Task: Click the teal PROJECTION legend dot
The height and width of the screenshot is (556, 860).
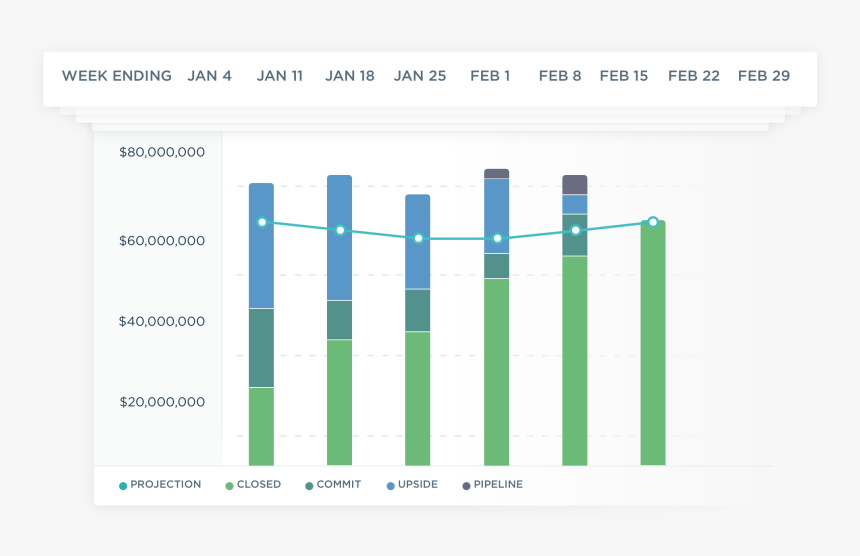Action: [x=123, y=486]
